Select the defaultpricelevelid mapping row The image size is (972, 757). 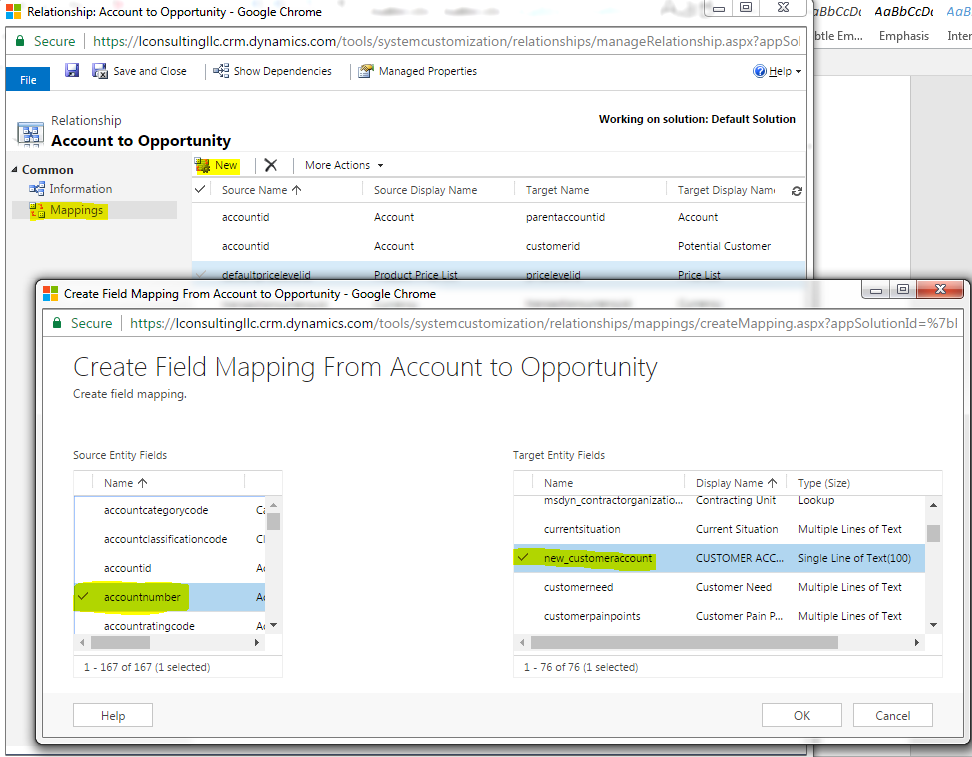click(498, 272)
